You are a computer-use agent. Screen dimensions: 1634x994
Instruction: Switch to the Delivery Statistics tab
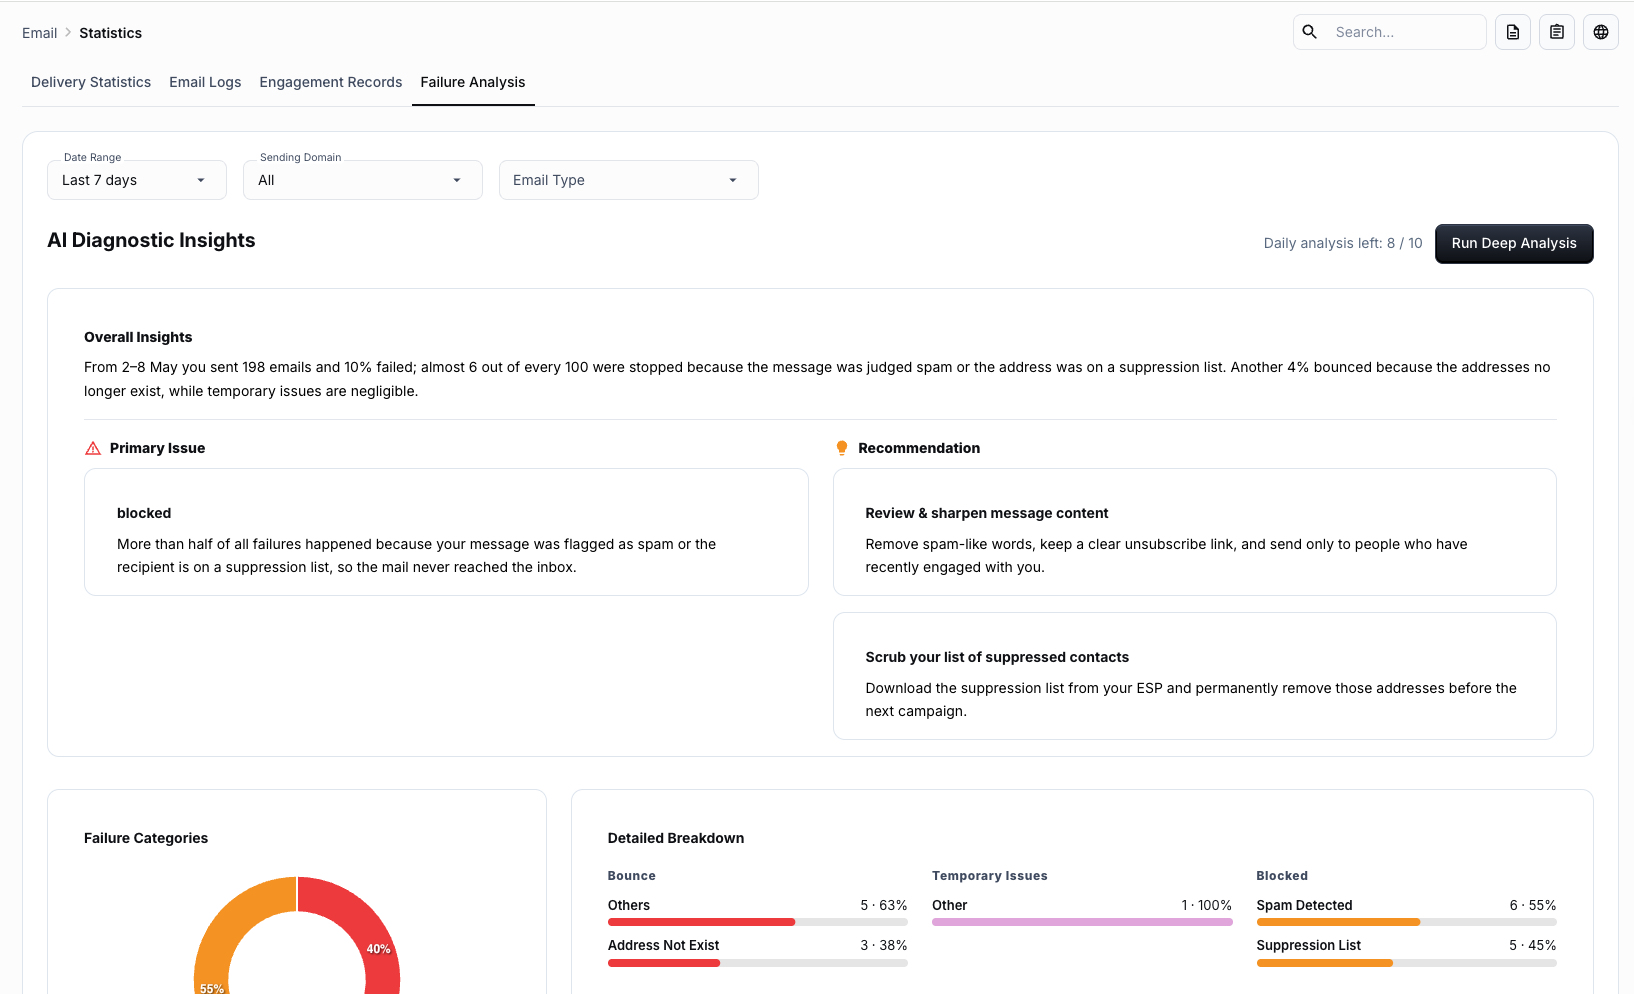(91, 82)
